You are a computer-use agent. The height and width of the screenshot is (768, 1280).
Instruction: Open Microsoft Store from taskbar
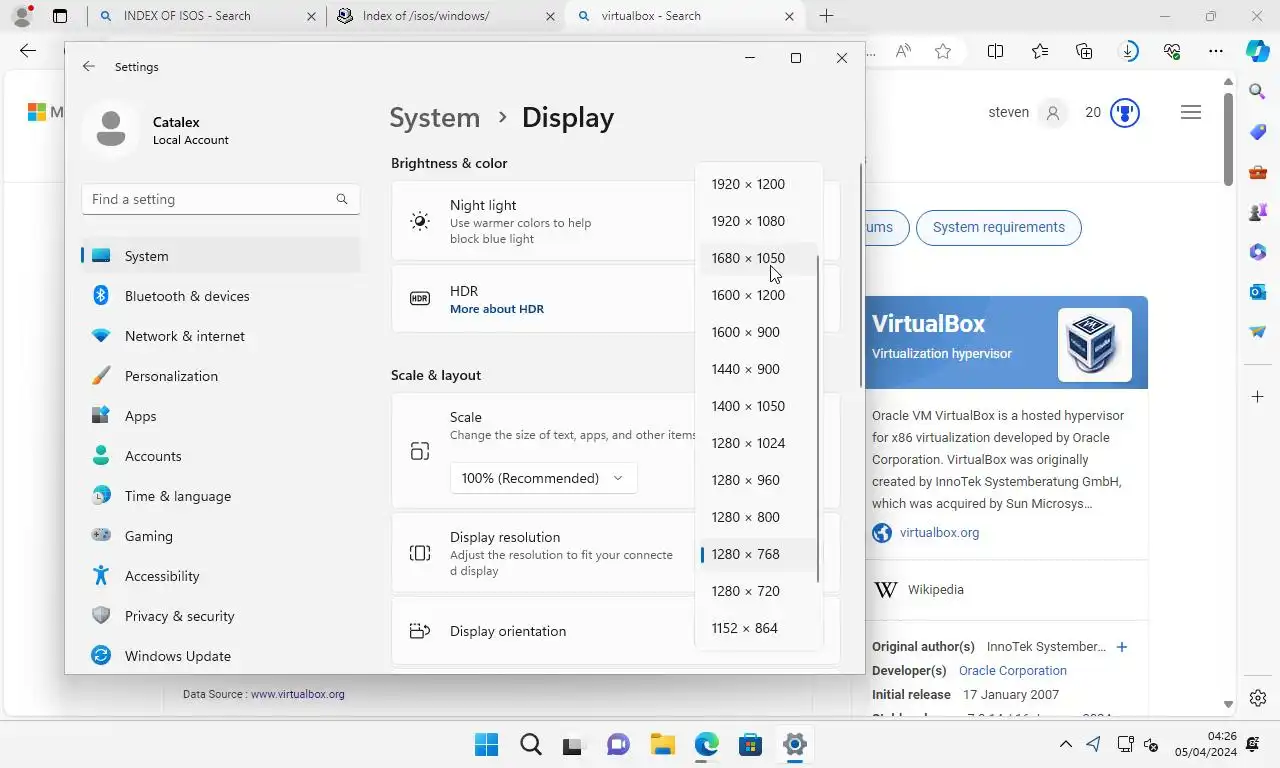(750, 745)
